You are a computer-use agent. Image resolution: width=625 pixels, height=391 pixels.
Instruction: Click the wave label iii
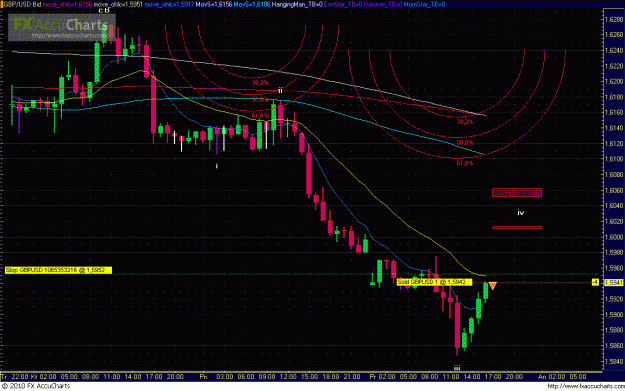(x=457, y=368)
